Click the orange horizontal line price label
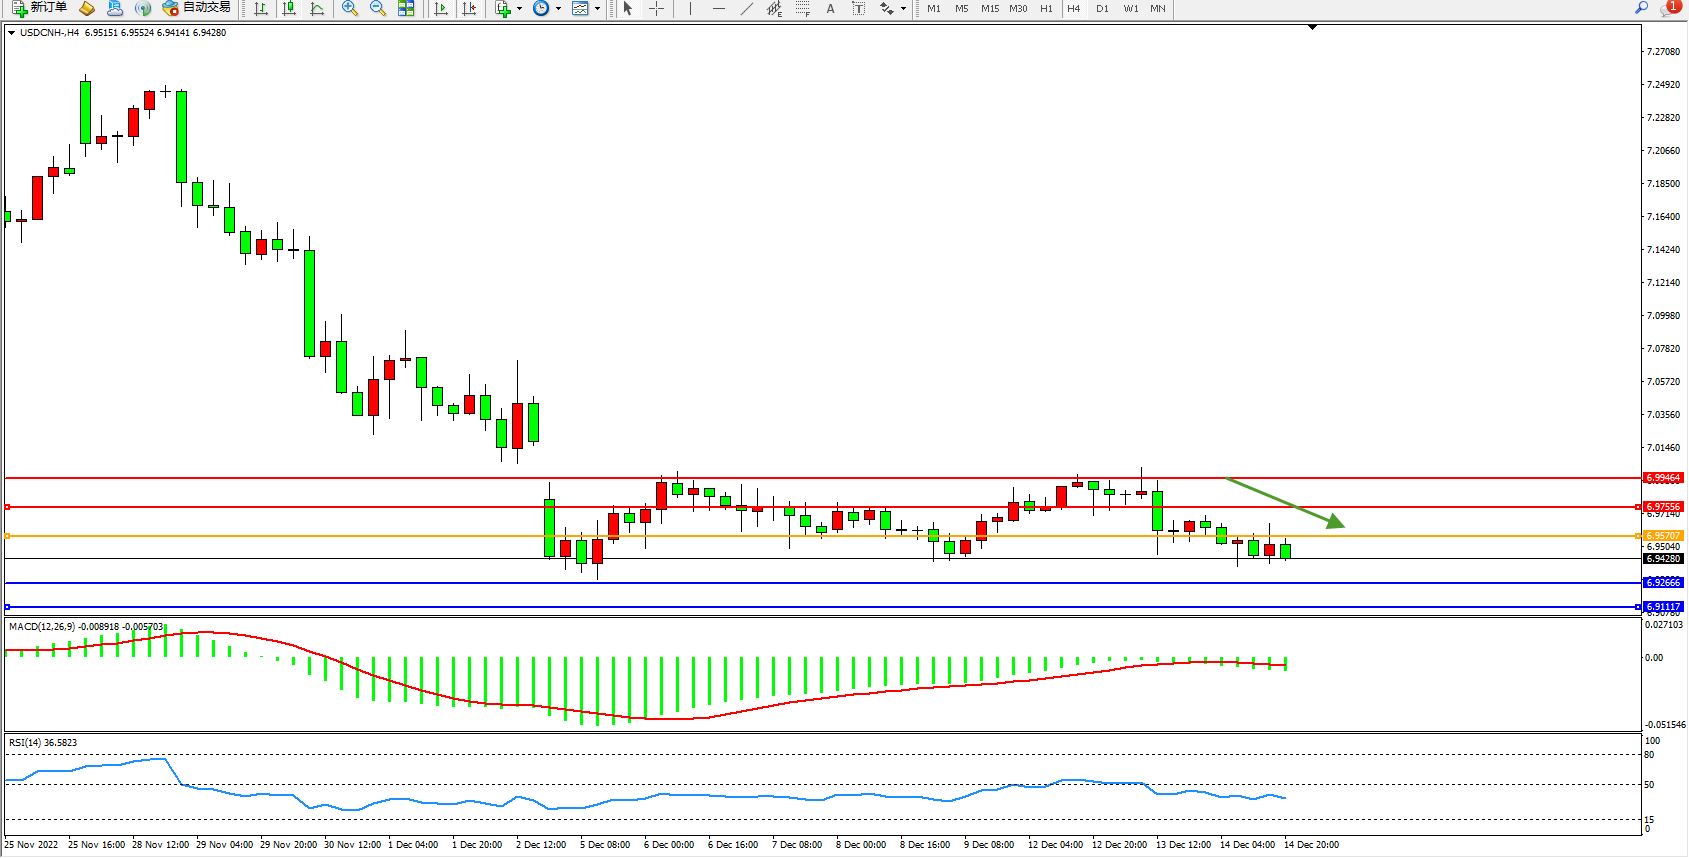Screen dimensions: 1689x858 point(1664,536)
